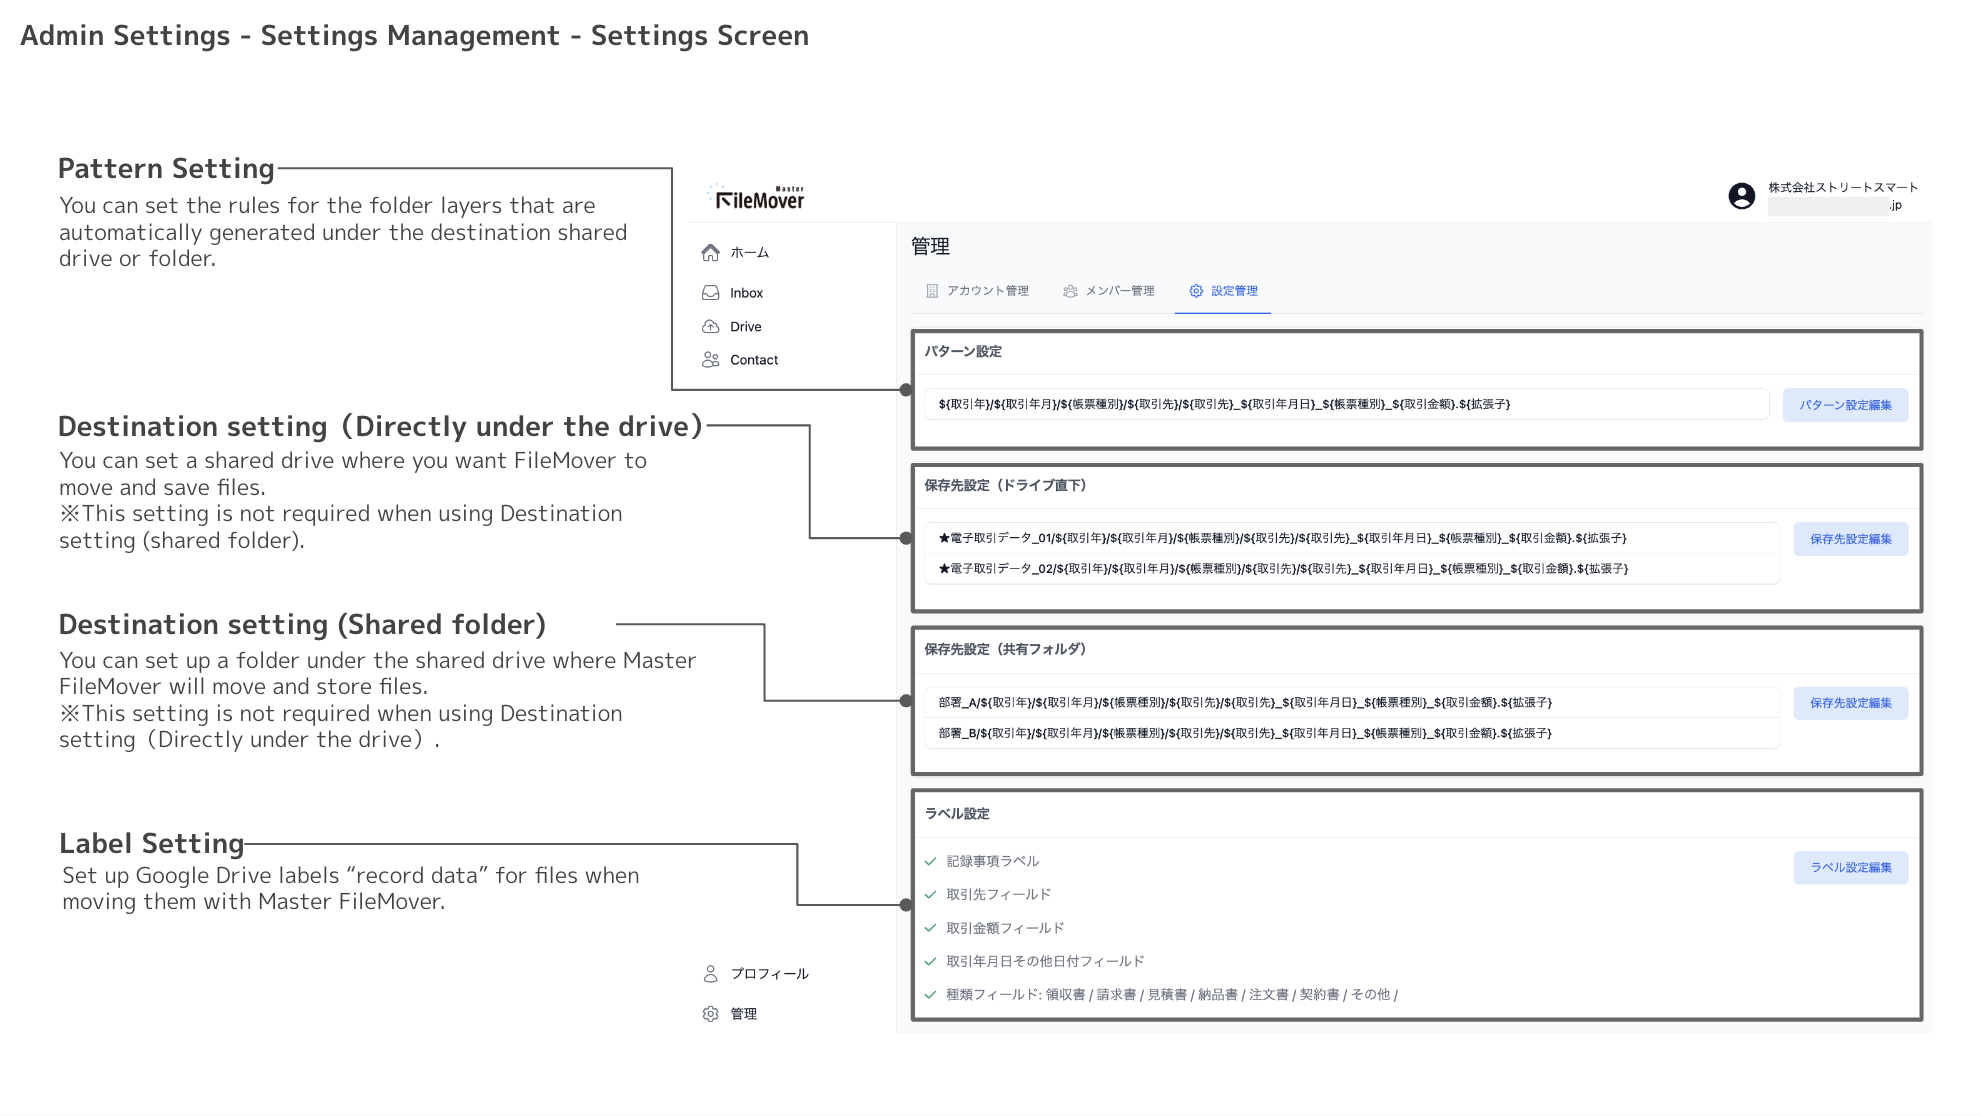Open the Drive cloud icon

(711, 327)
